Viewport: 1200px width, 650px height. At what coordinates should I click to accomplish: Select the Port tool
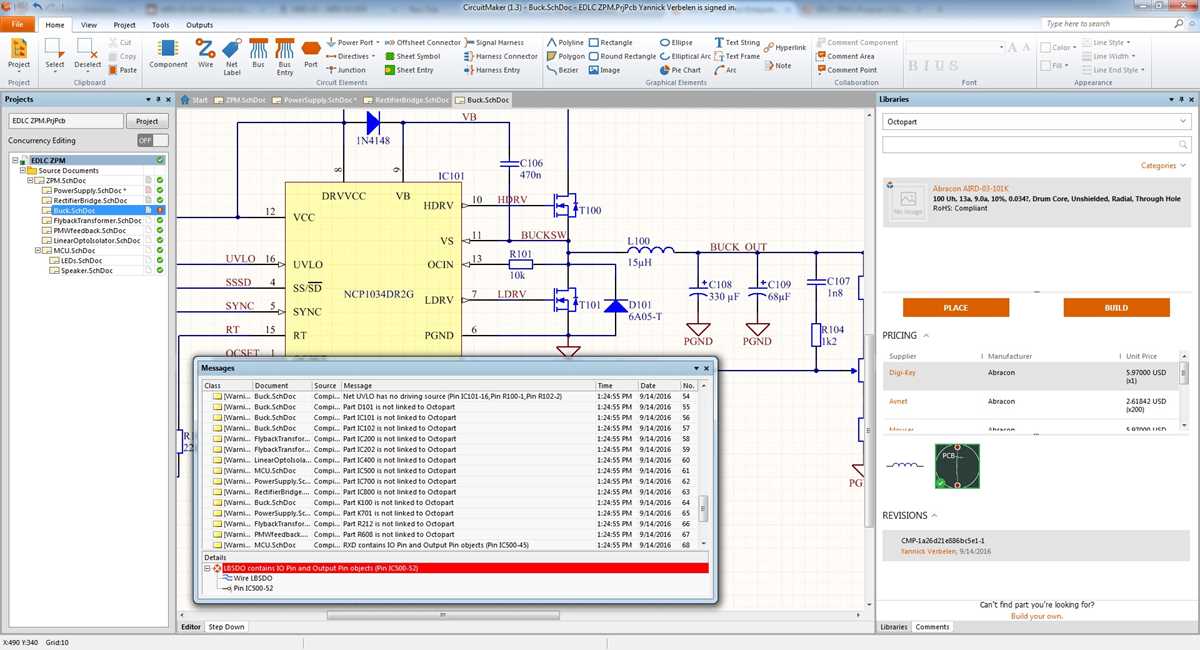(310, 54)
